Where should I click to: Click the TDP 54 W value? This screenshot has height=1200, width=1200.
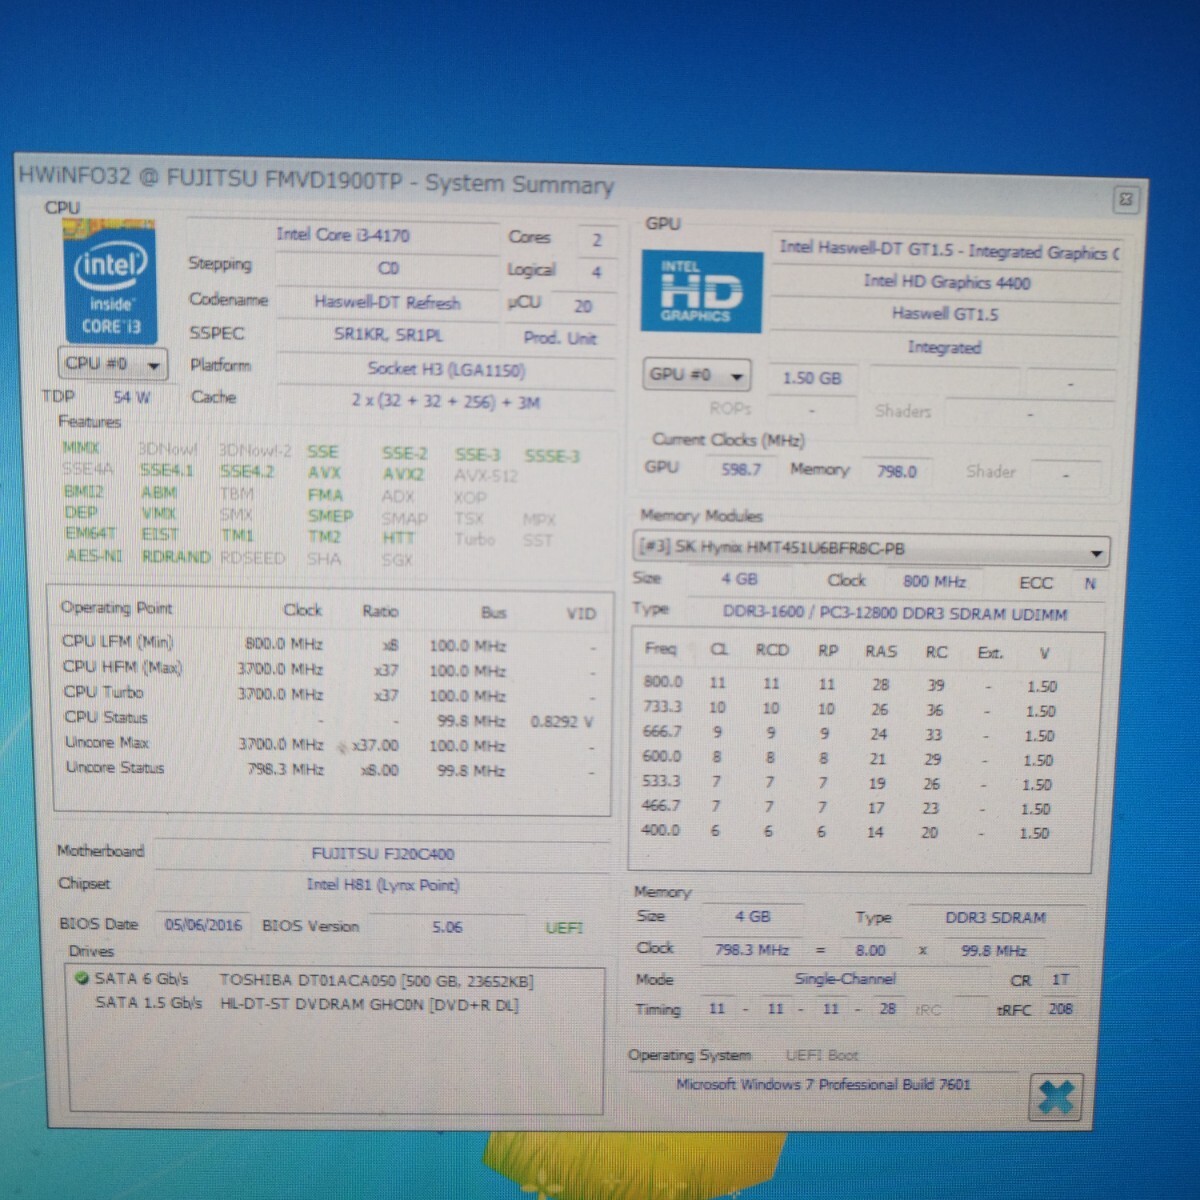[131, 397]
